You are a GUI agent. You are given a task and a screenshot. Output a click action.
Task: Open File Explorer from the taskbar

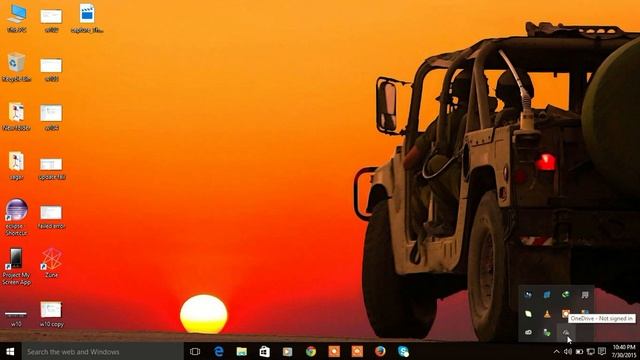242,351
